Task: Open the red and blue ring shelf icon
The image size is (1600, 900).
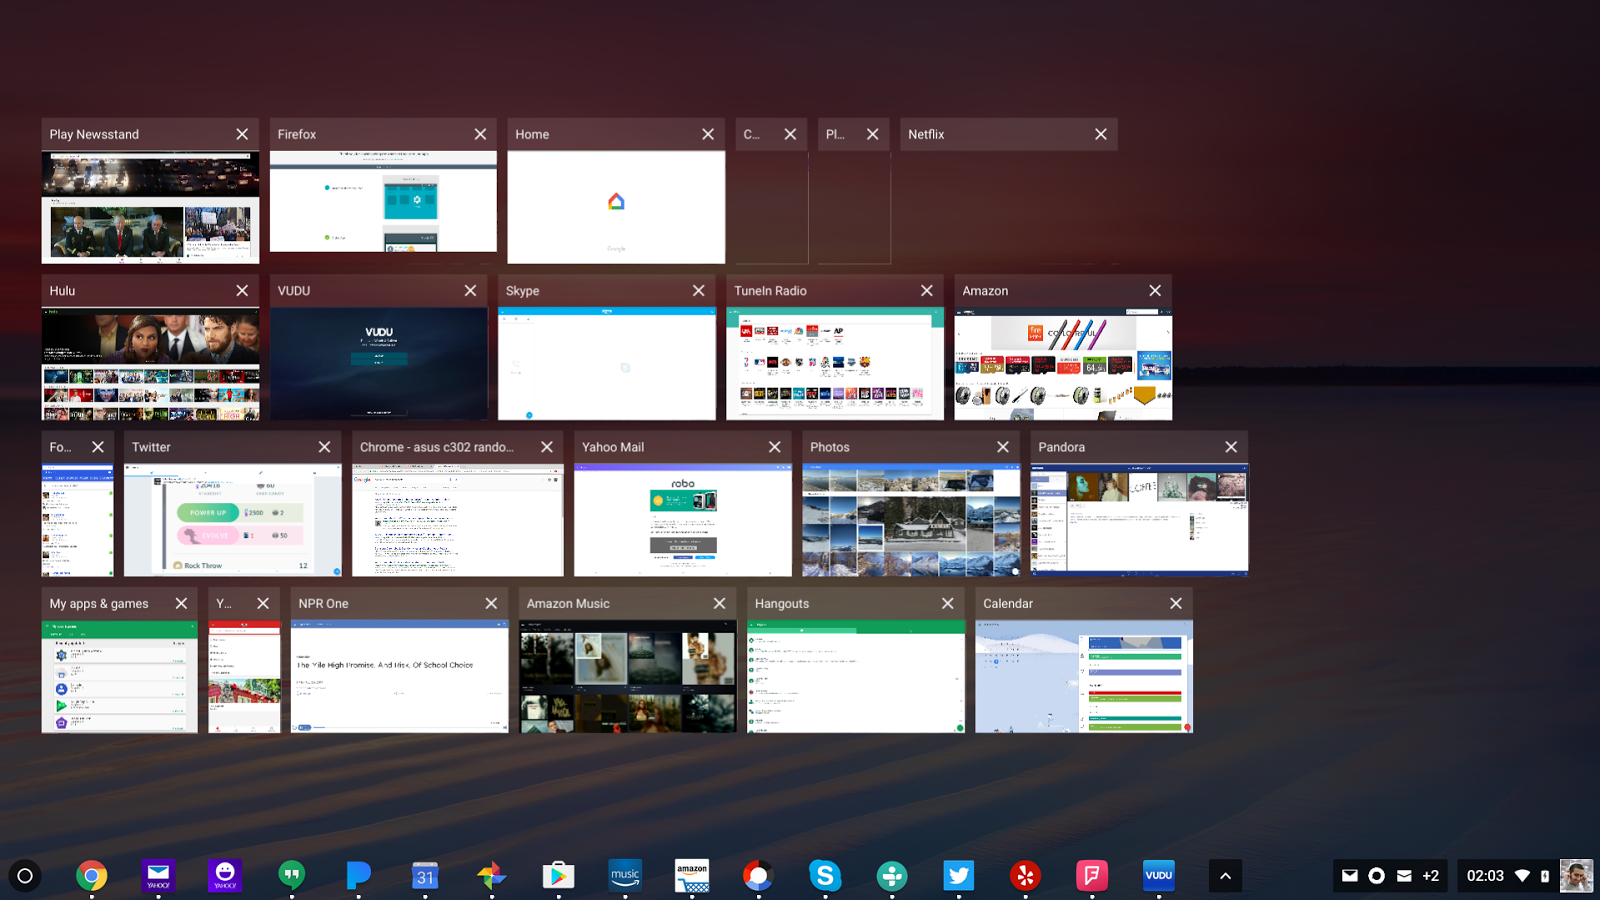Action: point(758,876)
